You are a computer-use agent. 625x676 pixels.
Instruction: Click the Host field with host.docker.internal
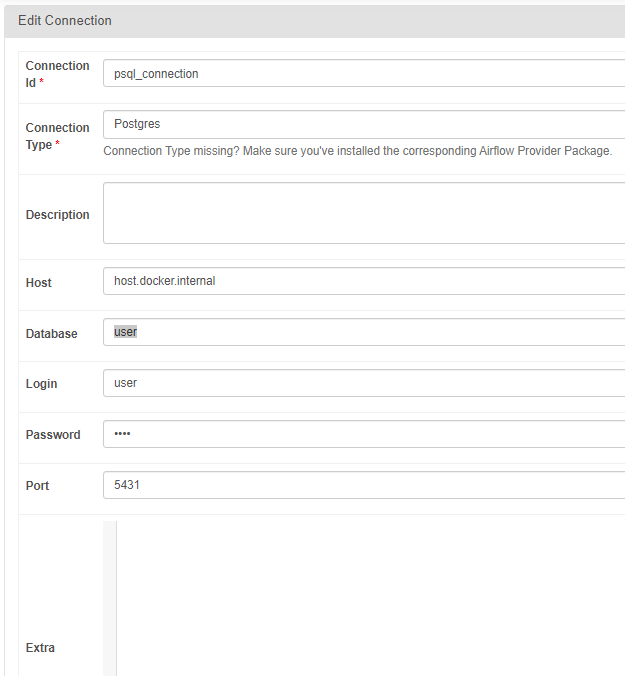(363, 281)
